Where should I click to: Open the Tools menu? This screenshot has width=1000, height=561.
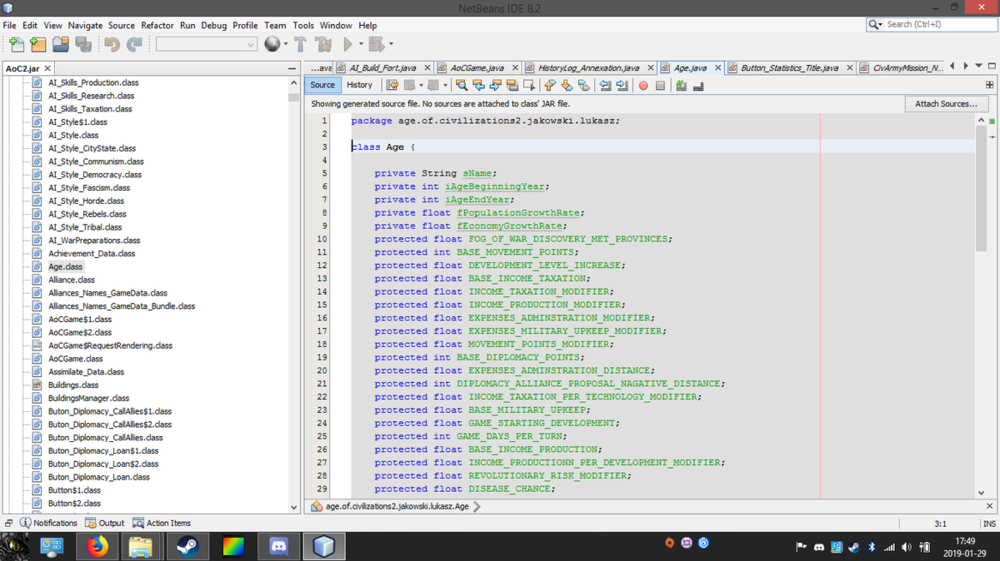[303, 26]
